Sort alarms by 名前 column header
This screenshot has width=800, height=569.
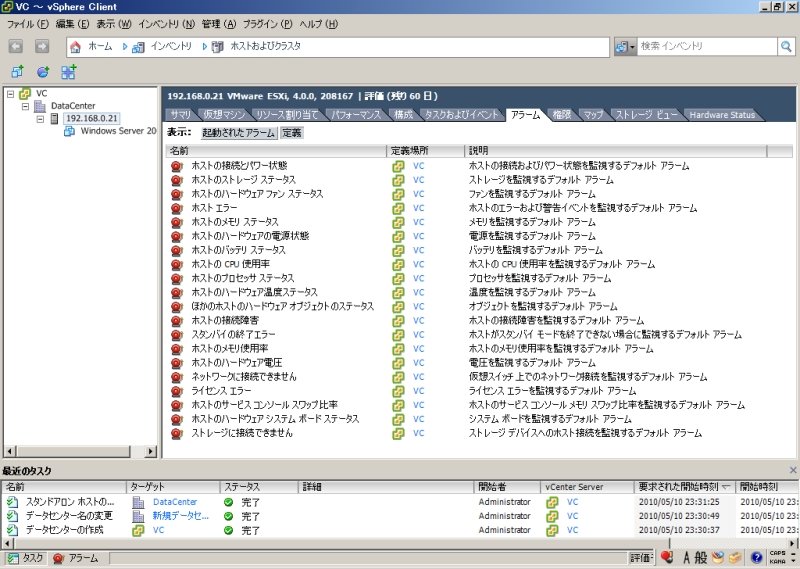pyautogui.click(x=276, y=151)
